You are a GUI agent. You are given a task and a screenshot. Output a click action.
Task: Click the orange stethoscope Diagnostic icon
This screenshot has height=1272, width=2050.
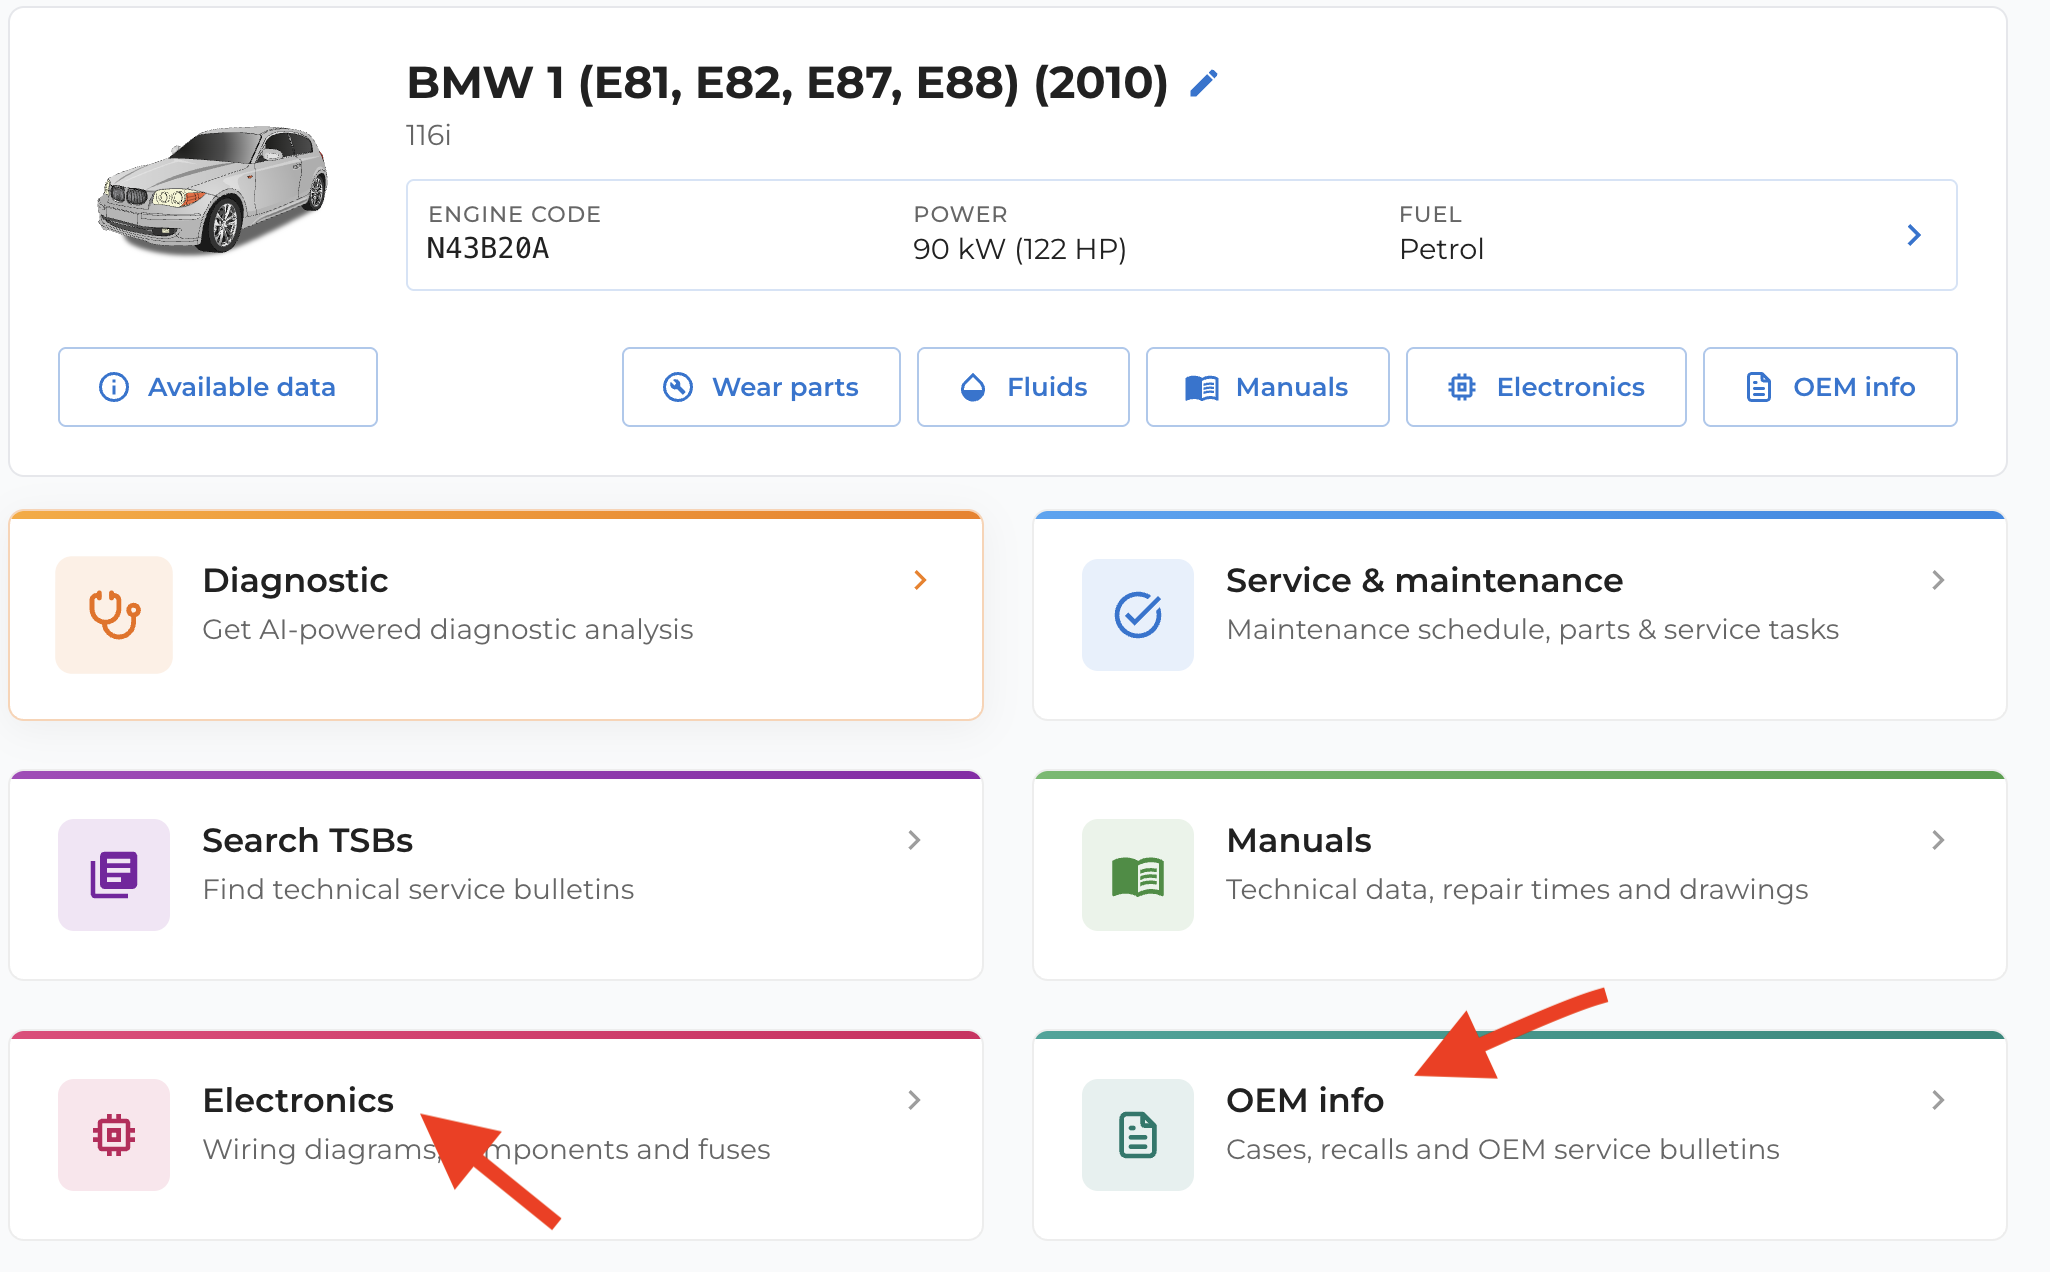114,615
